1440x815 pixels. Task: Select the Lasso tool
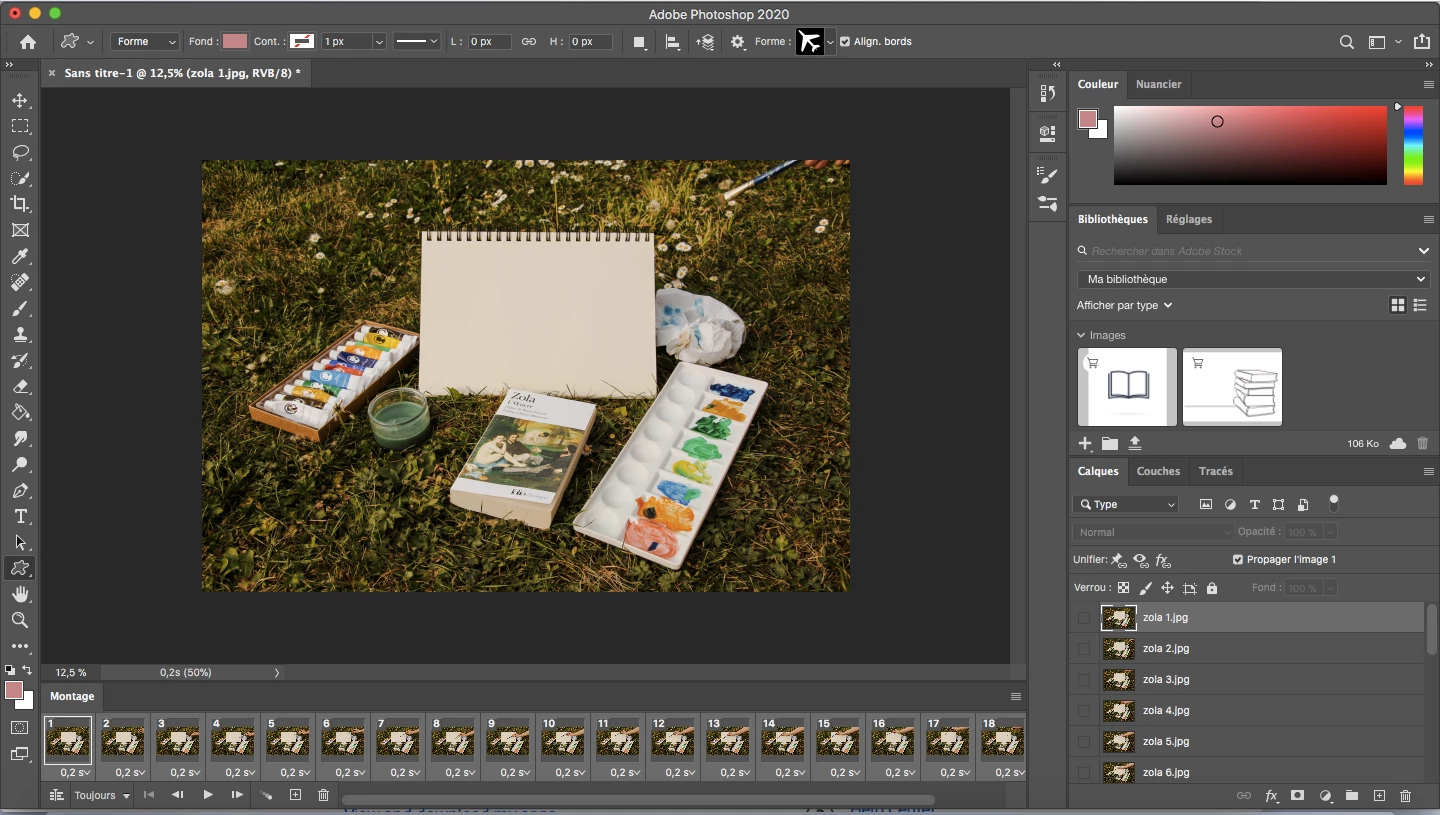(20, 152)
